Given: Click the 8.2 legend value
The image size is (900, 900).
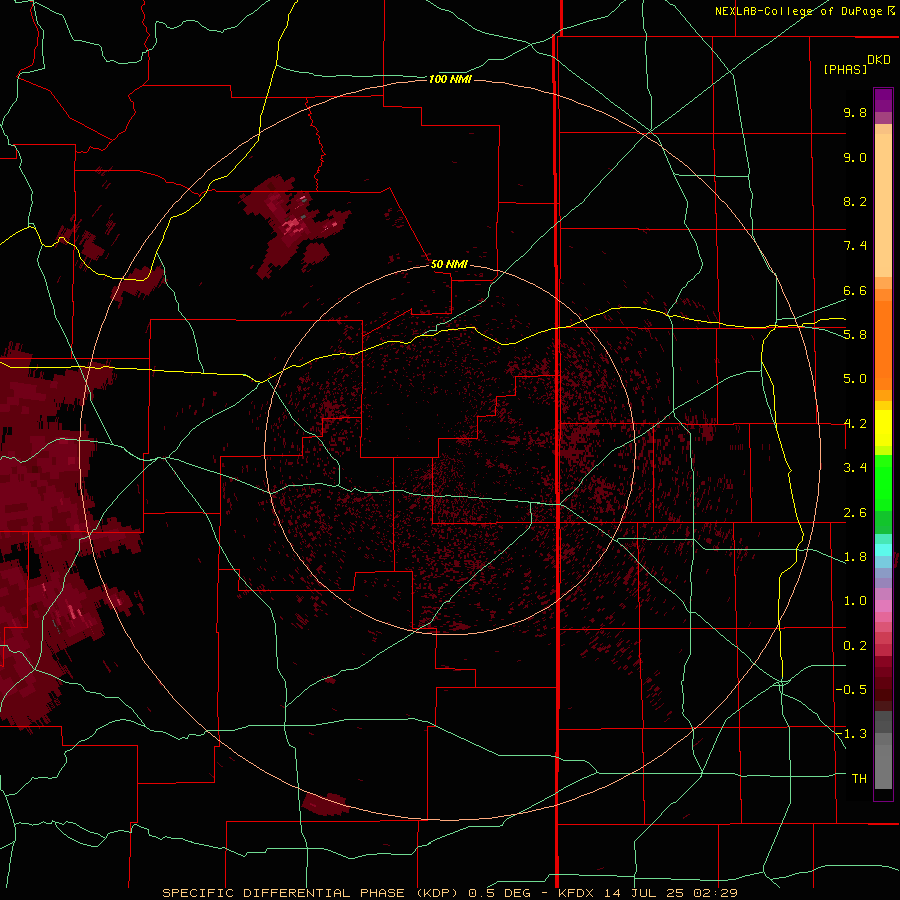Looking at the screenshot, I should [x=855, y=201].
